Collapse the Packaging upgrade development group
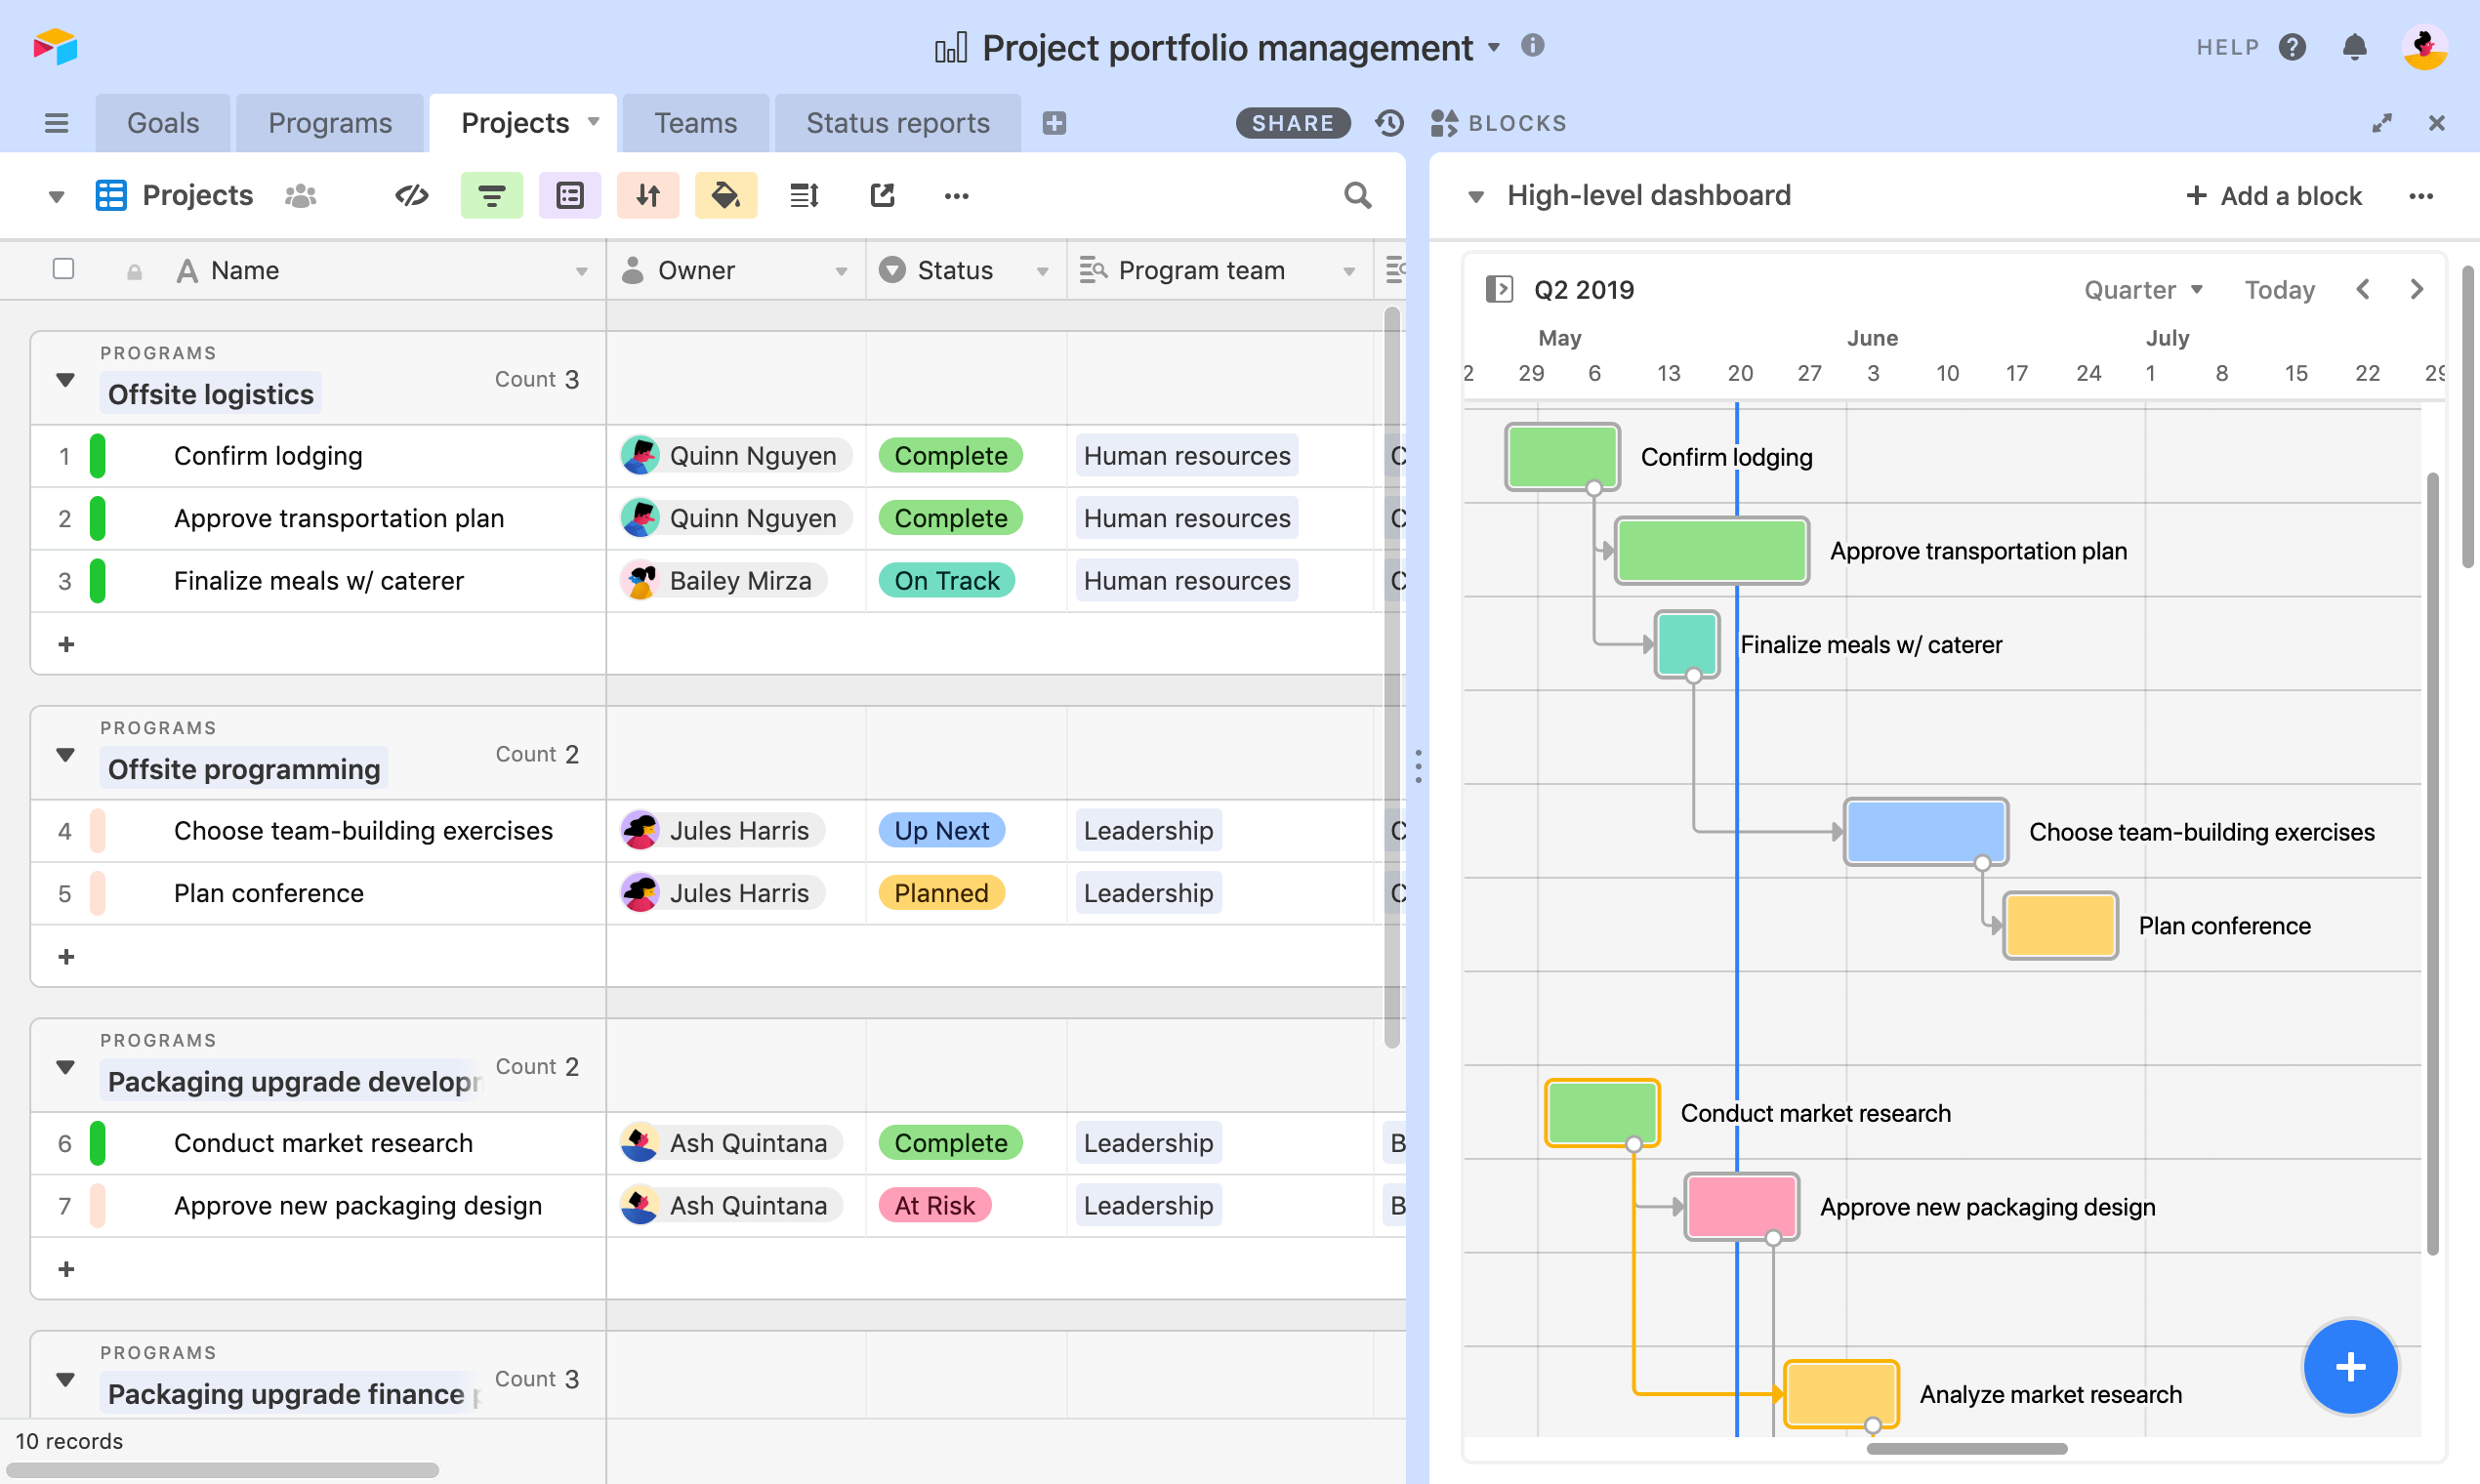This screenshot has width=2480, height=1484. point(64,1067)
